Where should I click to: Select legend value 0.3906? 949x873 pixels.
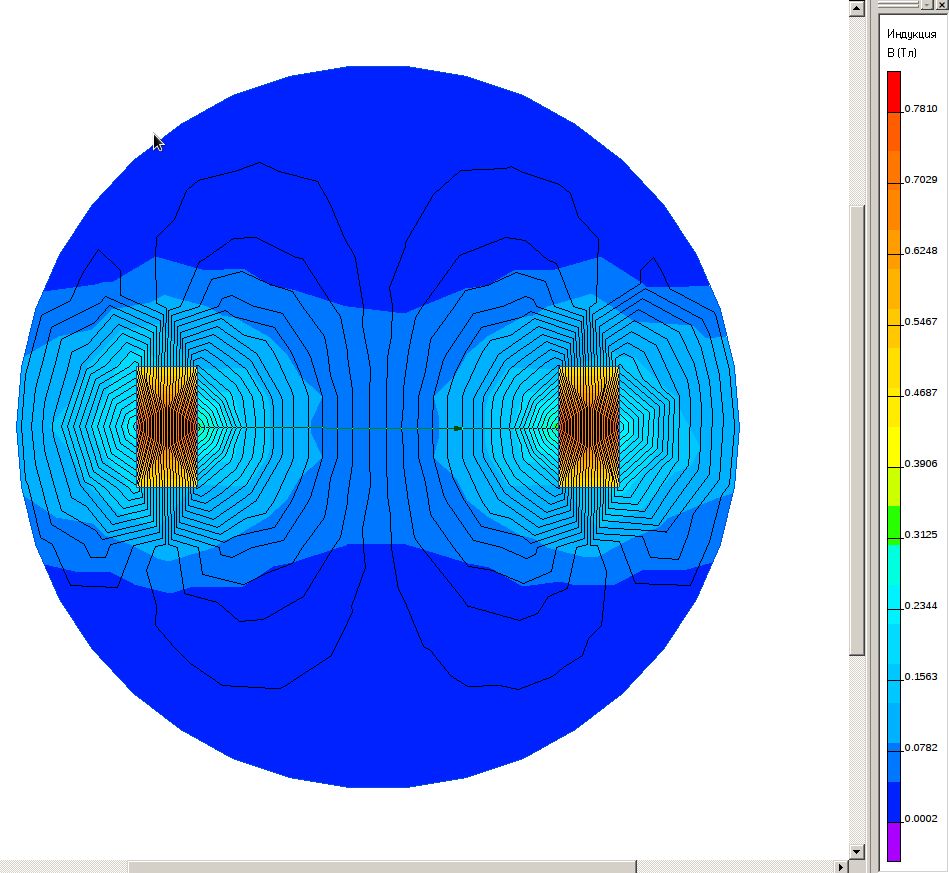[x=921, y=464]
